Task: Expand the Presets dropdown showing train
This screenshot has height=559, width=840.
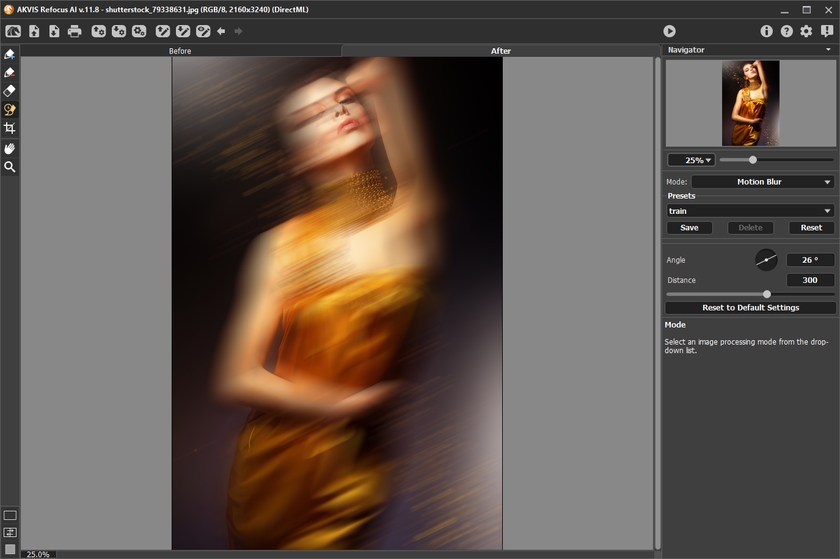Action: [x=750, y=211]
